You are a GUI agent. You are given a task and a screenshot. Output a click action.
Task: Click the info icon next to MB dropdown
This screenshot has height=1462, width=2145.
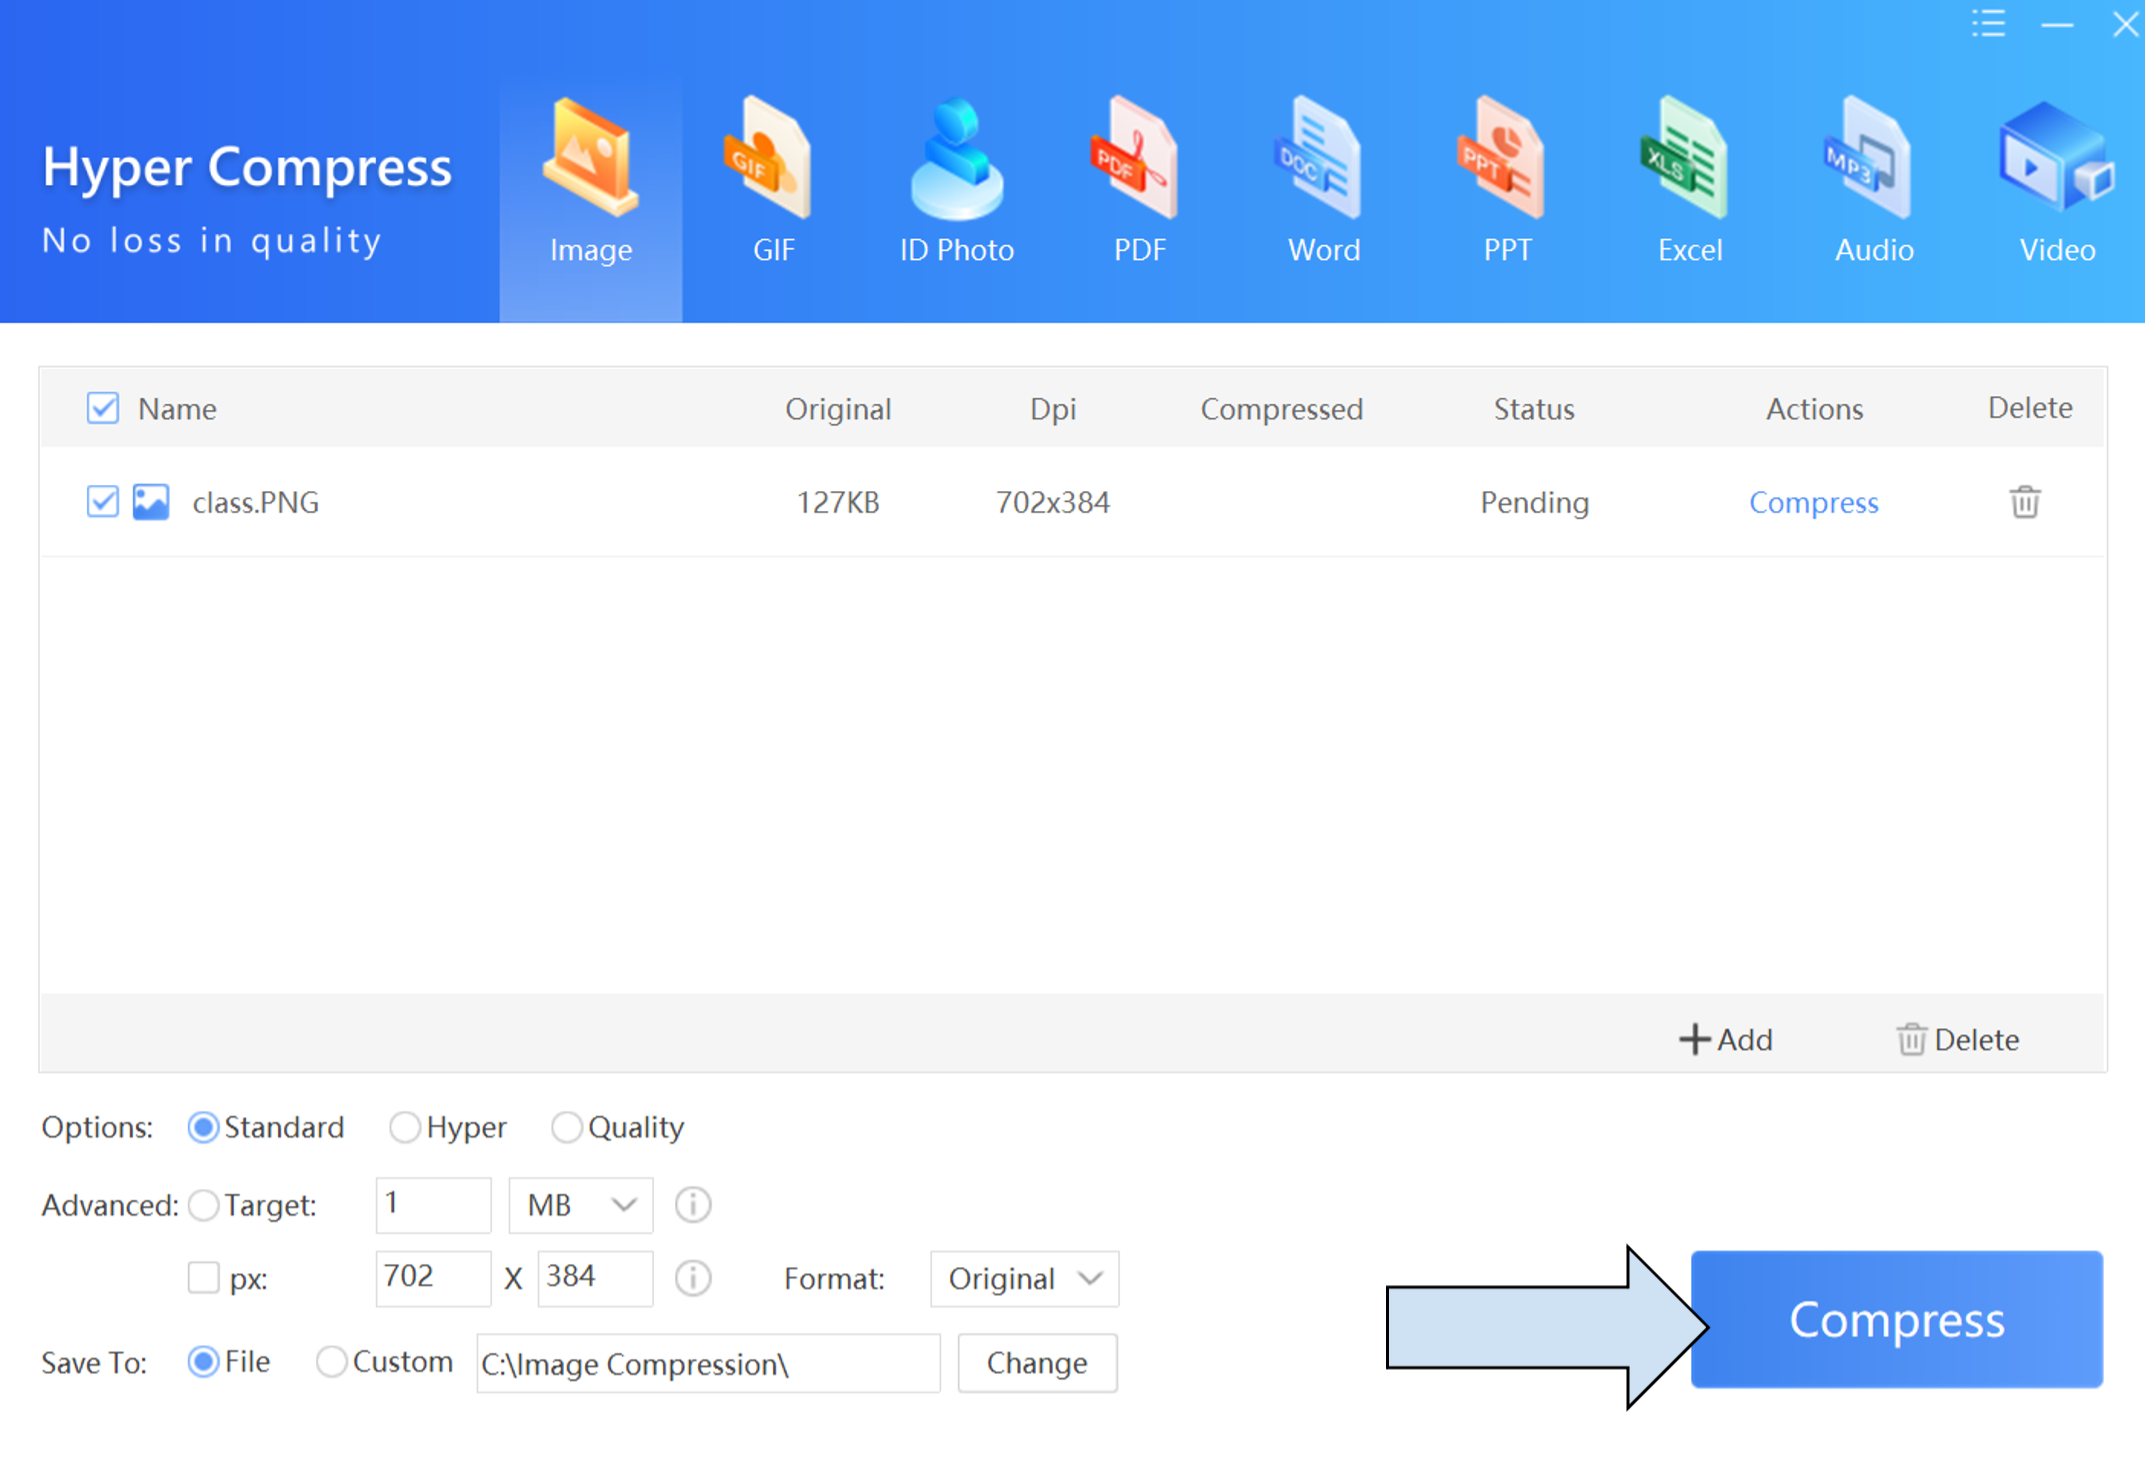[692, 1205]
